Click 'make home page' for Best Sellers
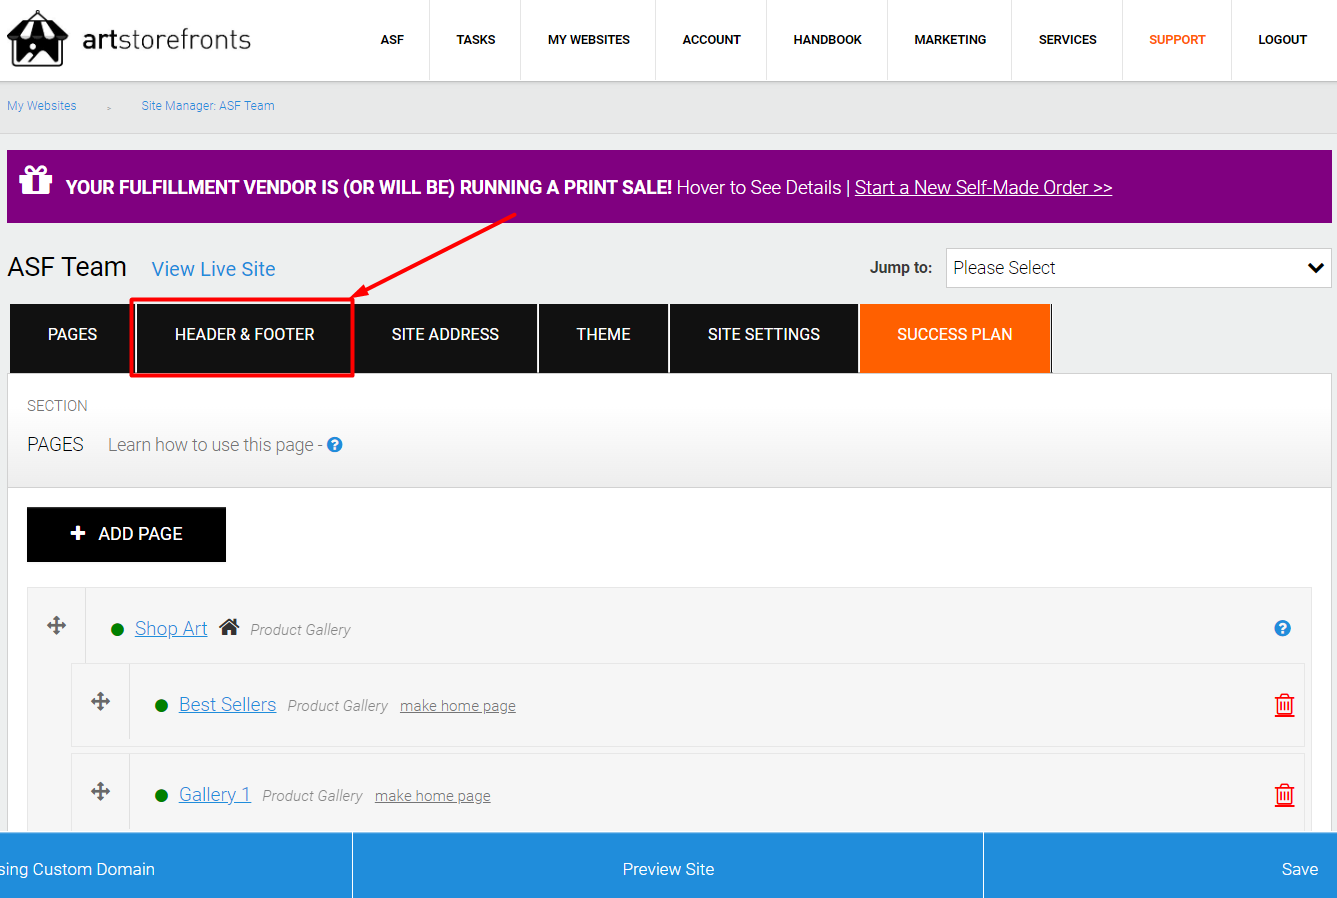The height and width of the screenshot is (898, 1337). 458,706
